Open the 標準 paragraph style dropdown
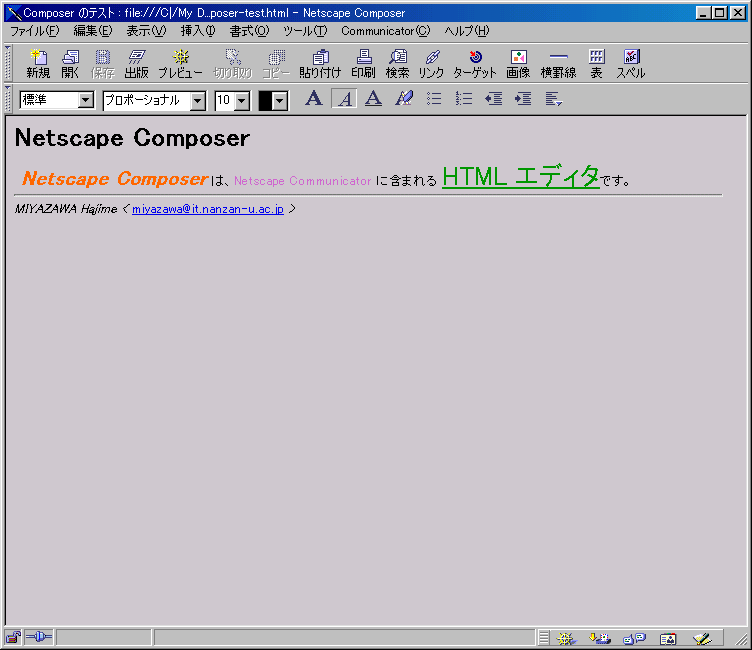The image size is (752, 650). [x=86, y=100]
